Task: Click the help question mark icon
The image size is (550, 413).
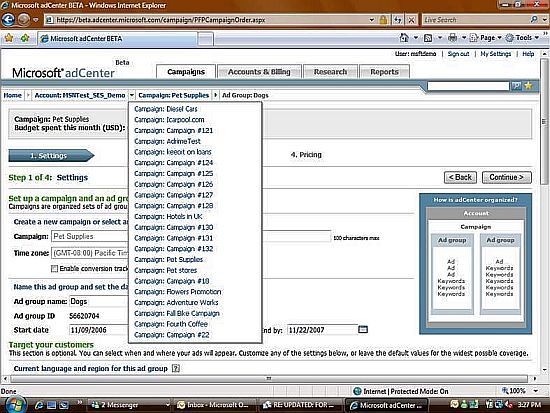Action: coord(176,368)
